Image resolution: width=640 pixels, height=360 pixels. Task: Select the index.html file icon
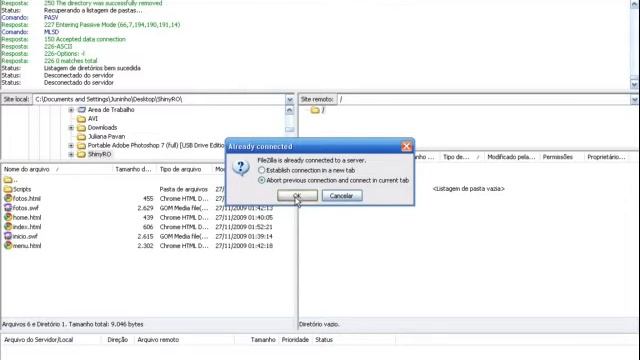tap(8, 227)
